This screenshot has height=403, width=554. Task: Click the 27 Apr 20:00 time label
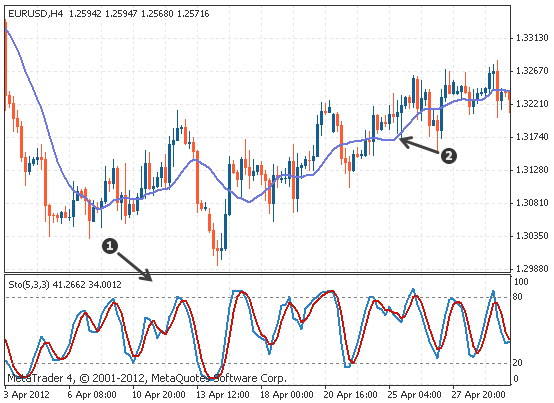tap(479, 395)
